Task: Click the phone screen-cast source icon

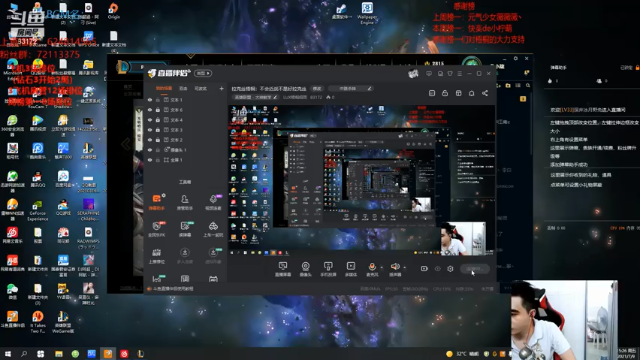Action: click(x=328, y=269)
